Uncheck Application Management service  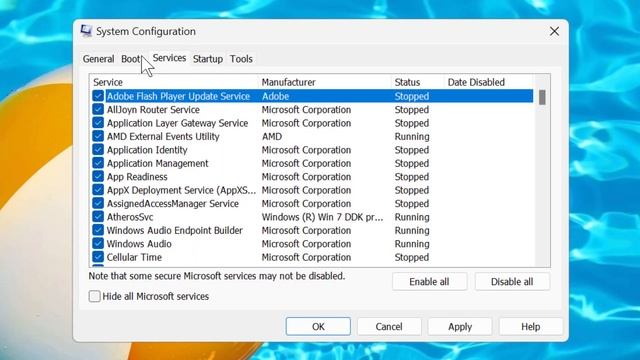click(x=98, y=163)
